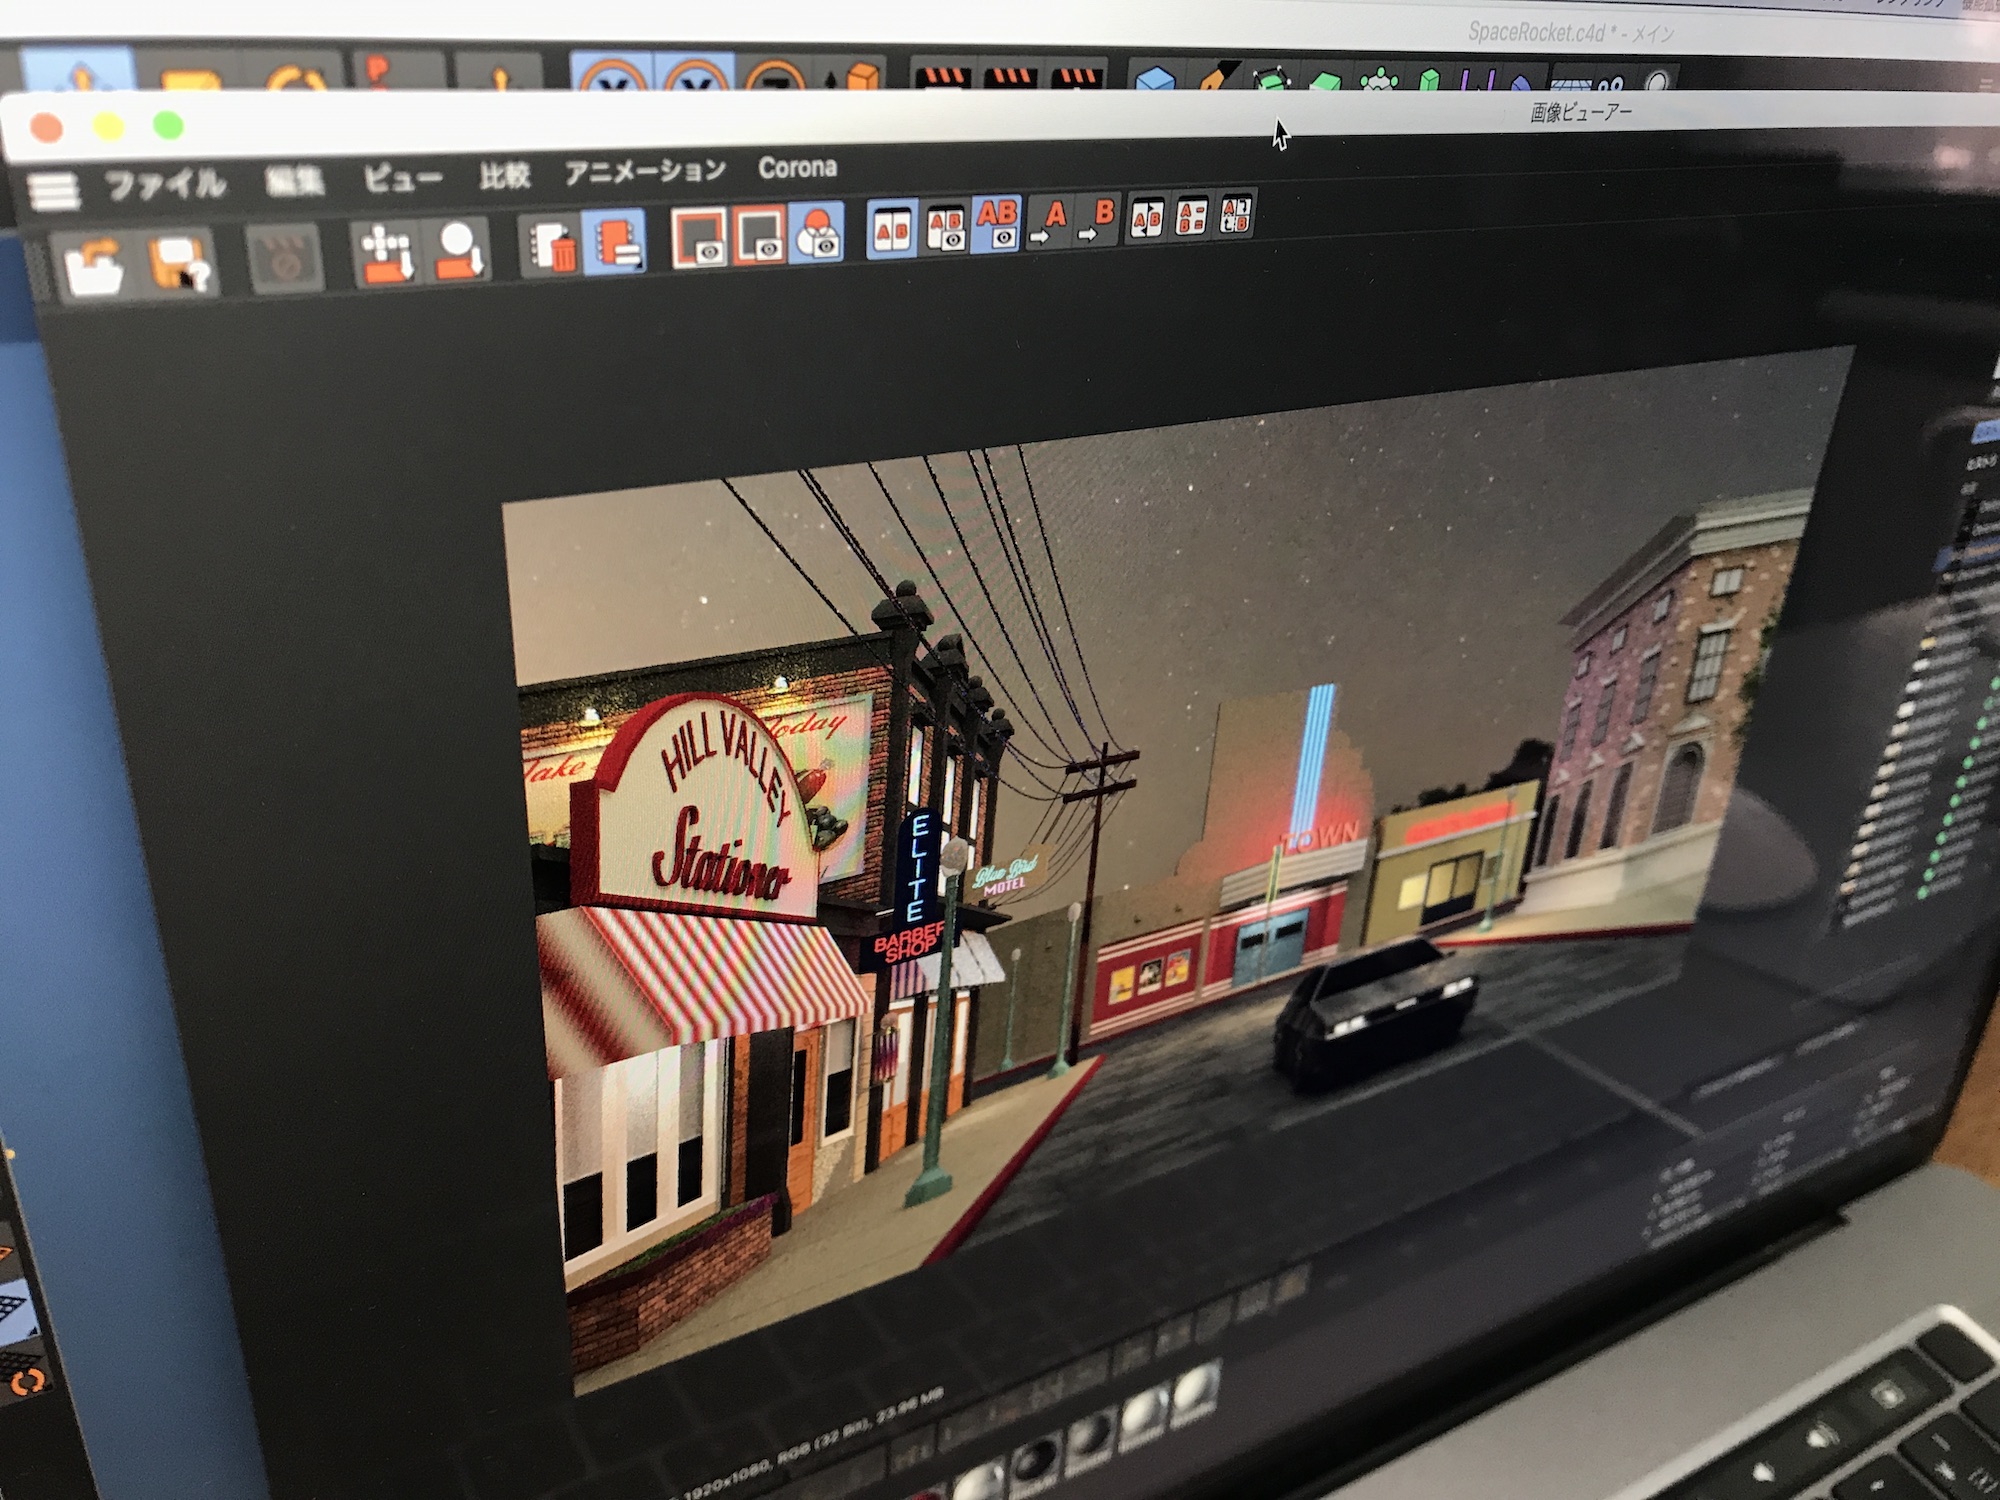The height and width of the screenshot is (1500, 2000).
Task: Click the X axis lock in main toolbar
Action: pyautogui.click(x=611, y=77)
